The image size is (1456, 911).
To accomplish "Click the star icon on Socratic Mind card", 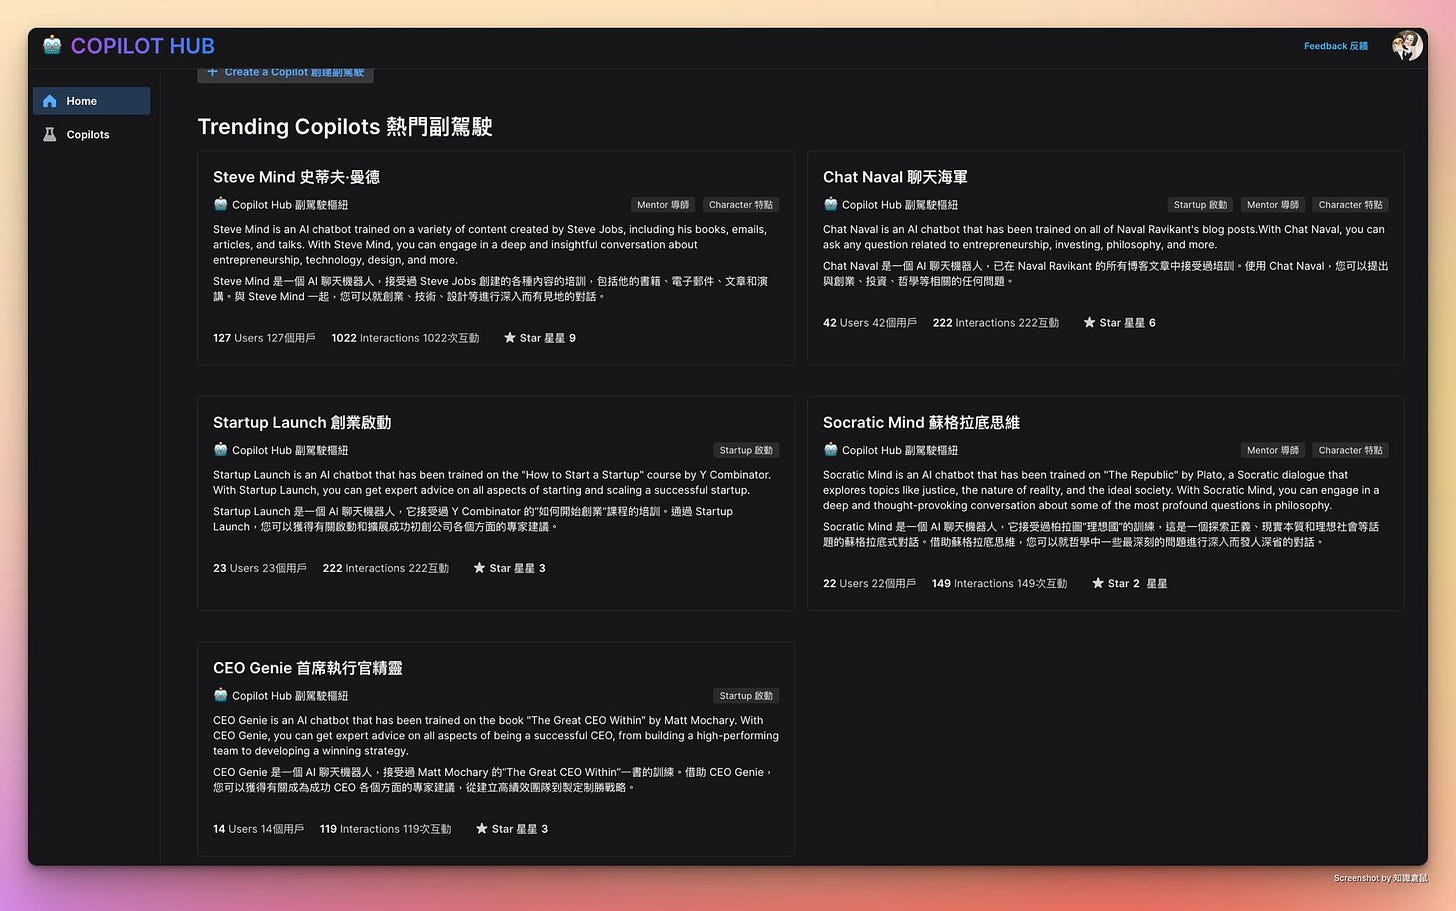I will tap(1098, 583).
